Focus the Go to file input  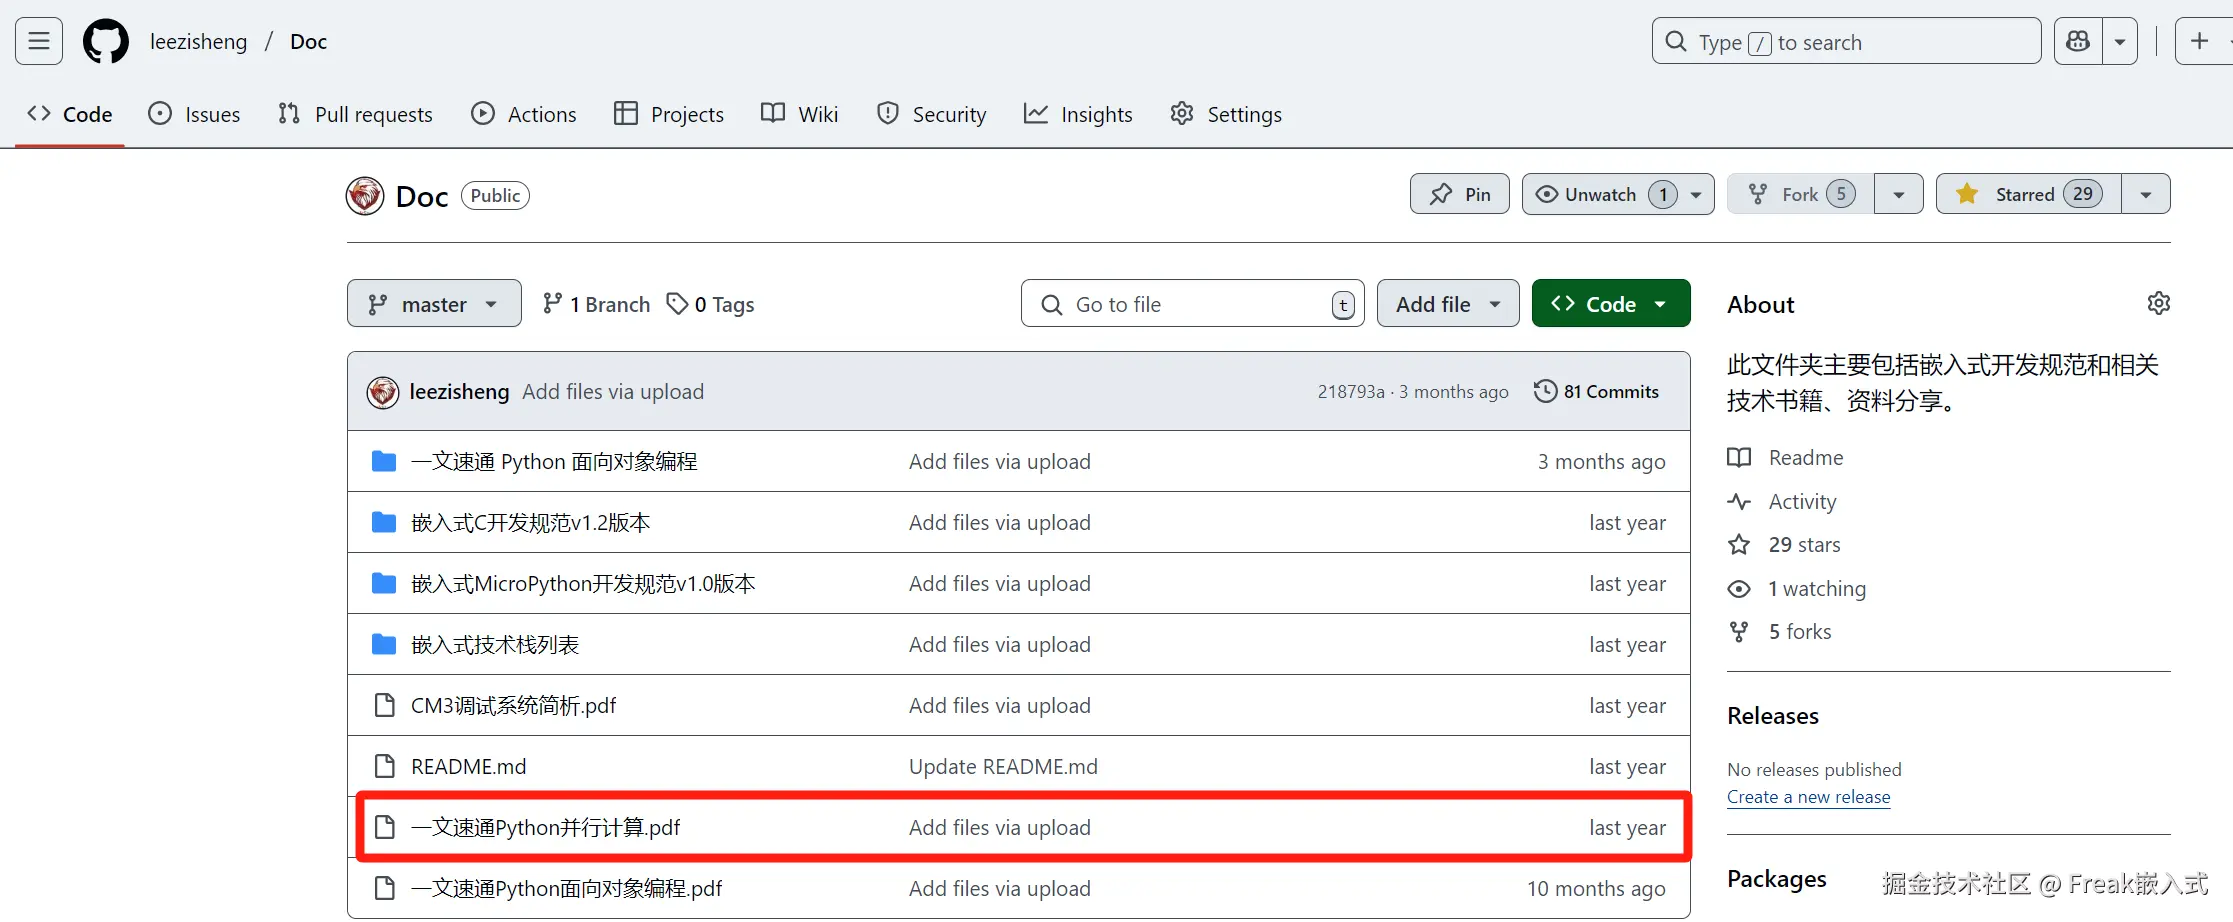[1192, 303]
